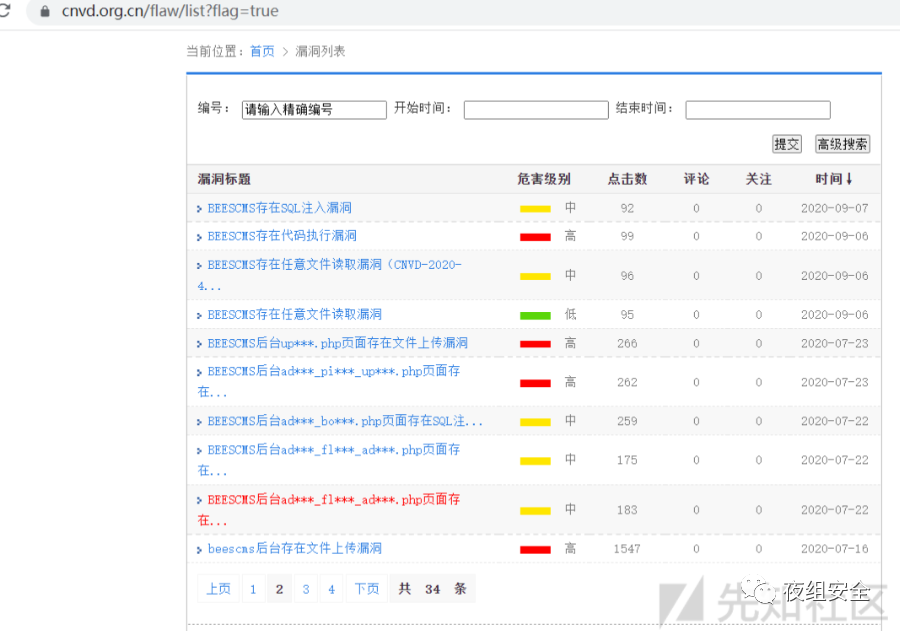Click the 危害级别 column header
The image size is (900, 631).
pyautogui.click(x=544, y=179)
